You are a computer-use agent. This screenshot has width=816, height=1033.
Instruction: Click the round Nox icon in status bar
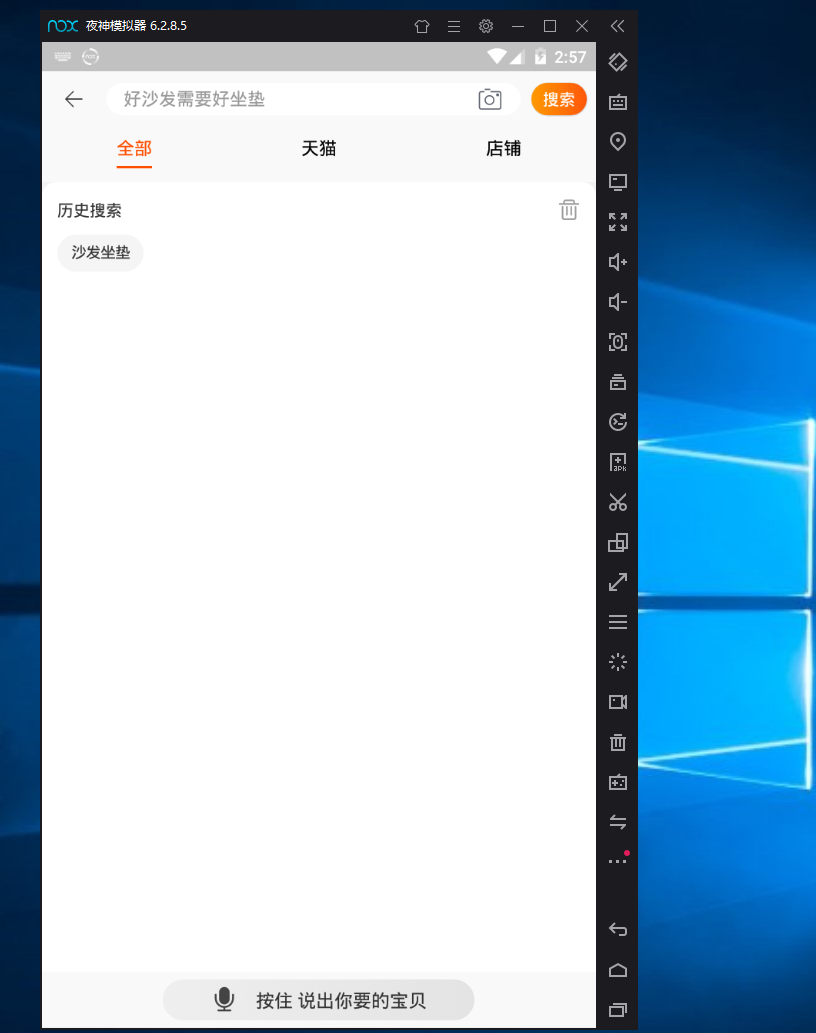click(90, 57)
